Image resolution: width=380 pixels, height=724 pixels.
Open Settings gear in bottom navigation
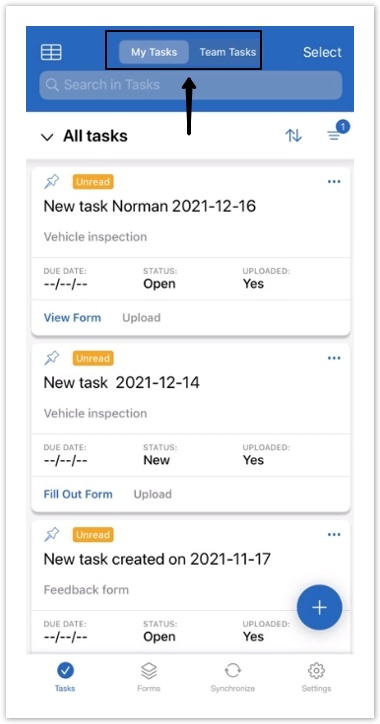click(x=316, y=677)
